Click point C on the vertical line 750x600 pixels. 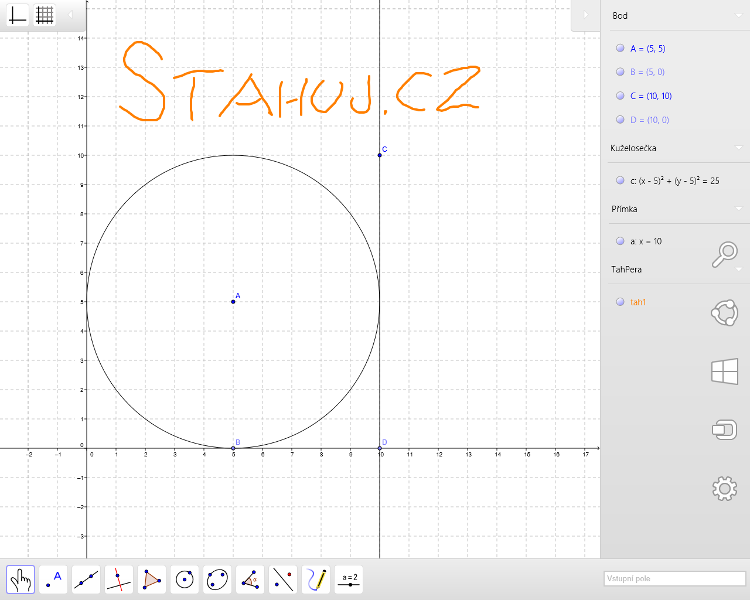point(380,155)
